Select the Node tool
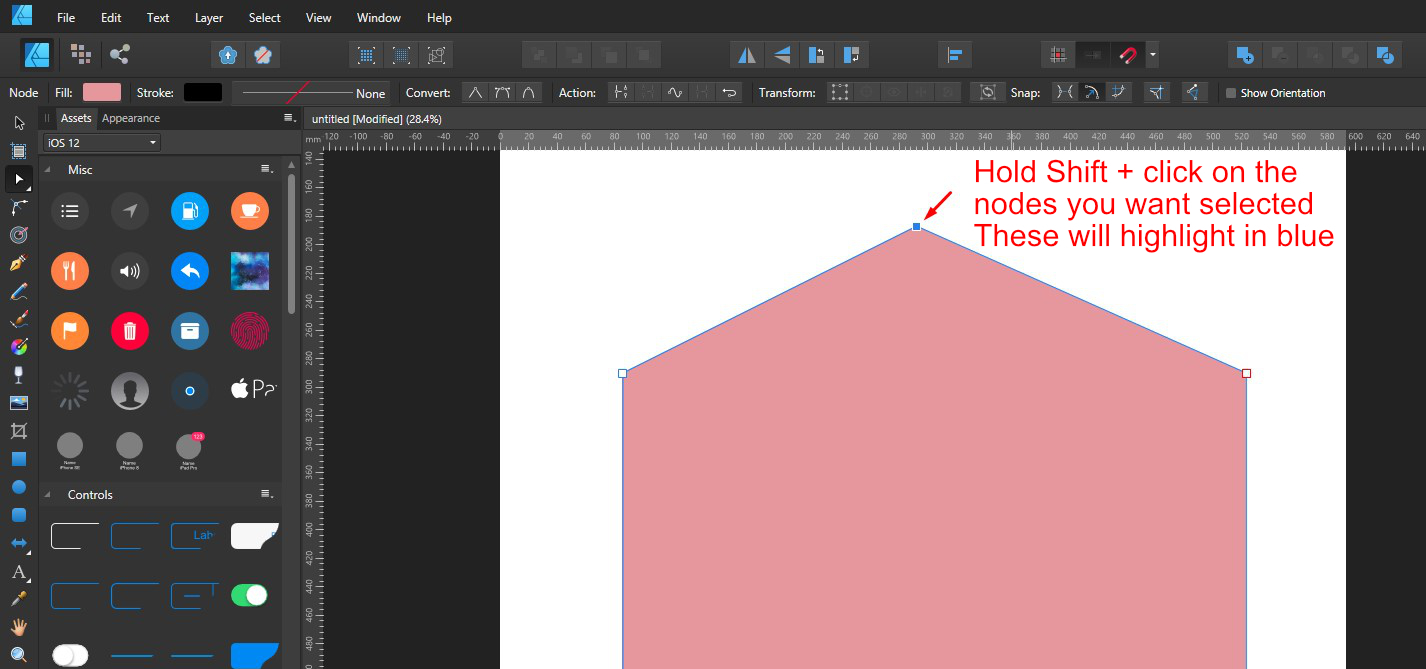The image size is (1426, 669). 18,179
